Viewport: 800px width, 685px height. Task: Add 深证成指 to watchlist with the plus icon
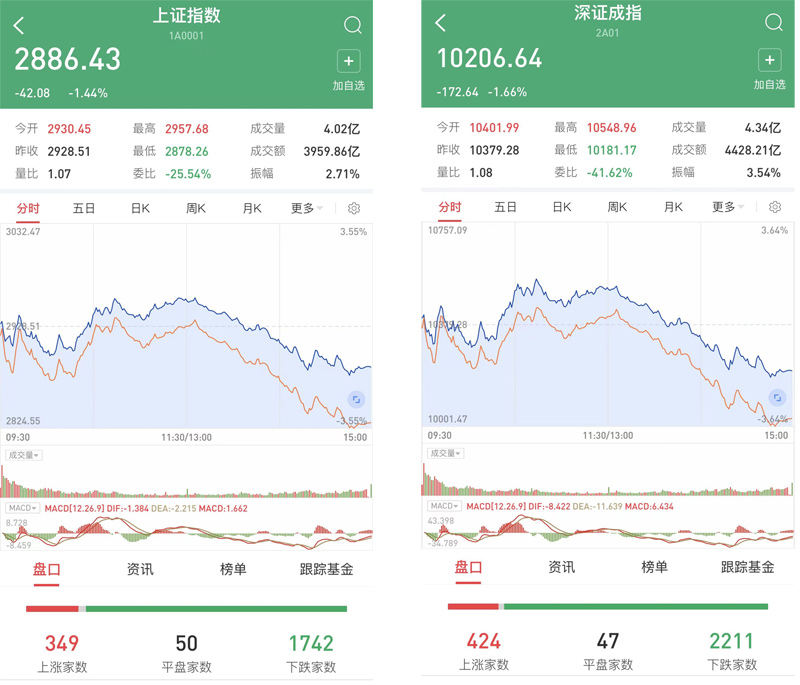(770, 60)
